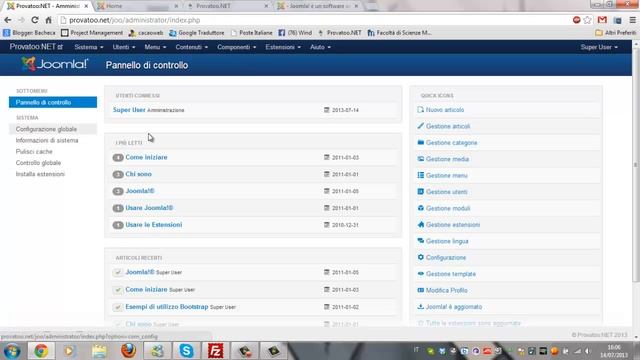Click the Gestione utenti icon

tap(421, 191)
